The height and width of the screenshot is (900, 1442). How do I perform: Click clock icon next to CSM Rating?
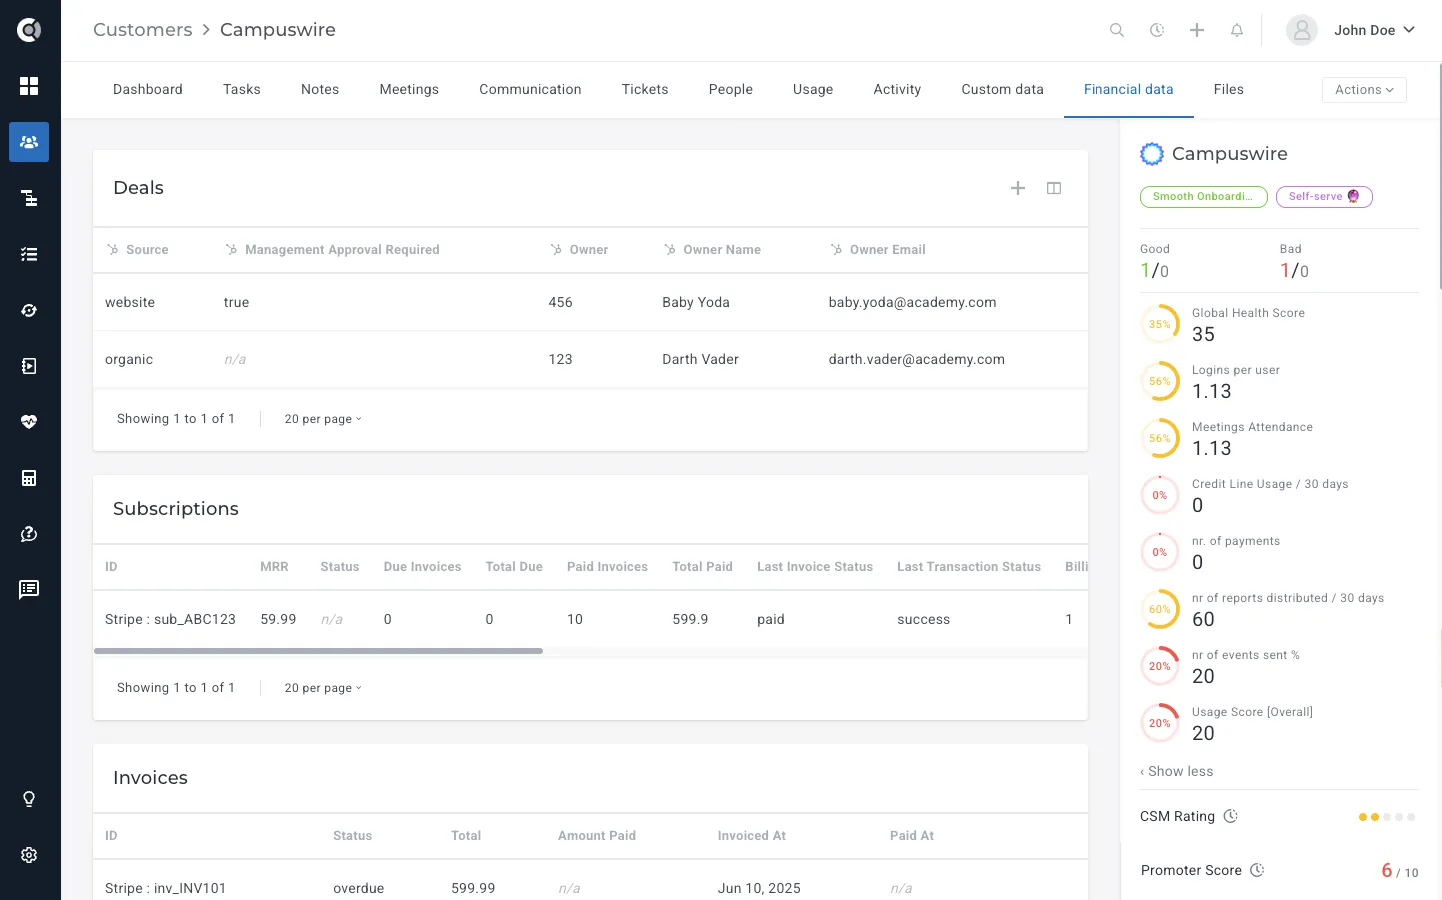coord(1231,816)
